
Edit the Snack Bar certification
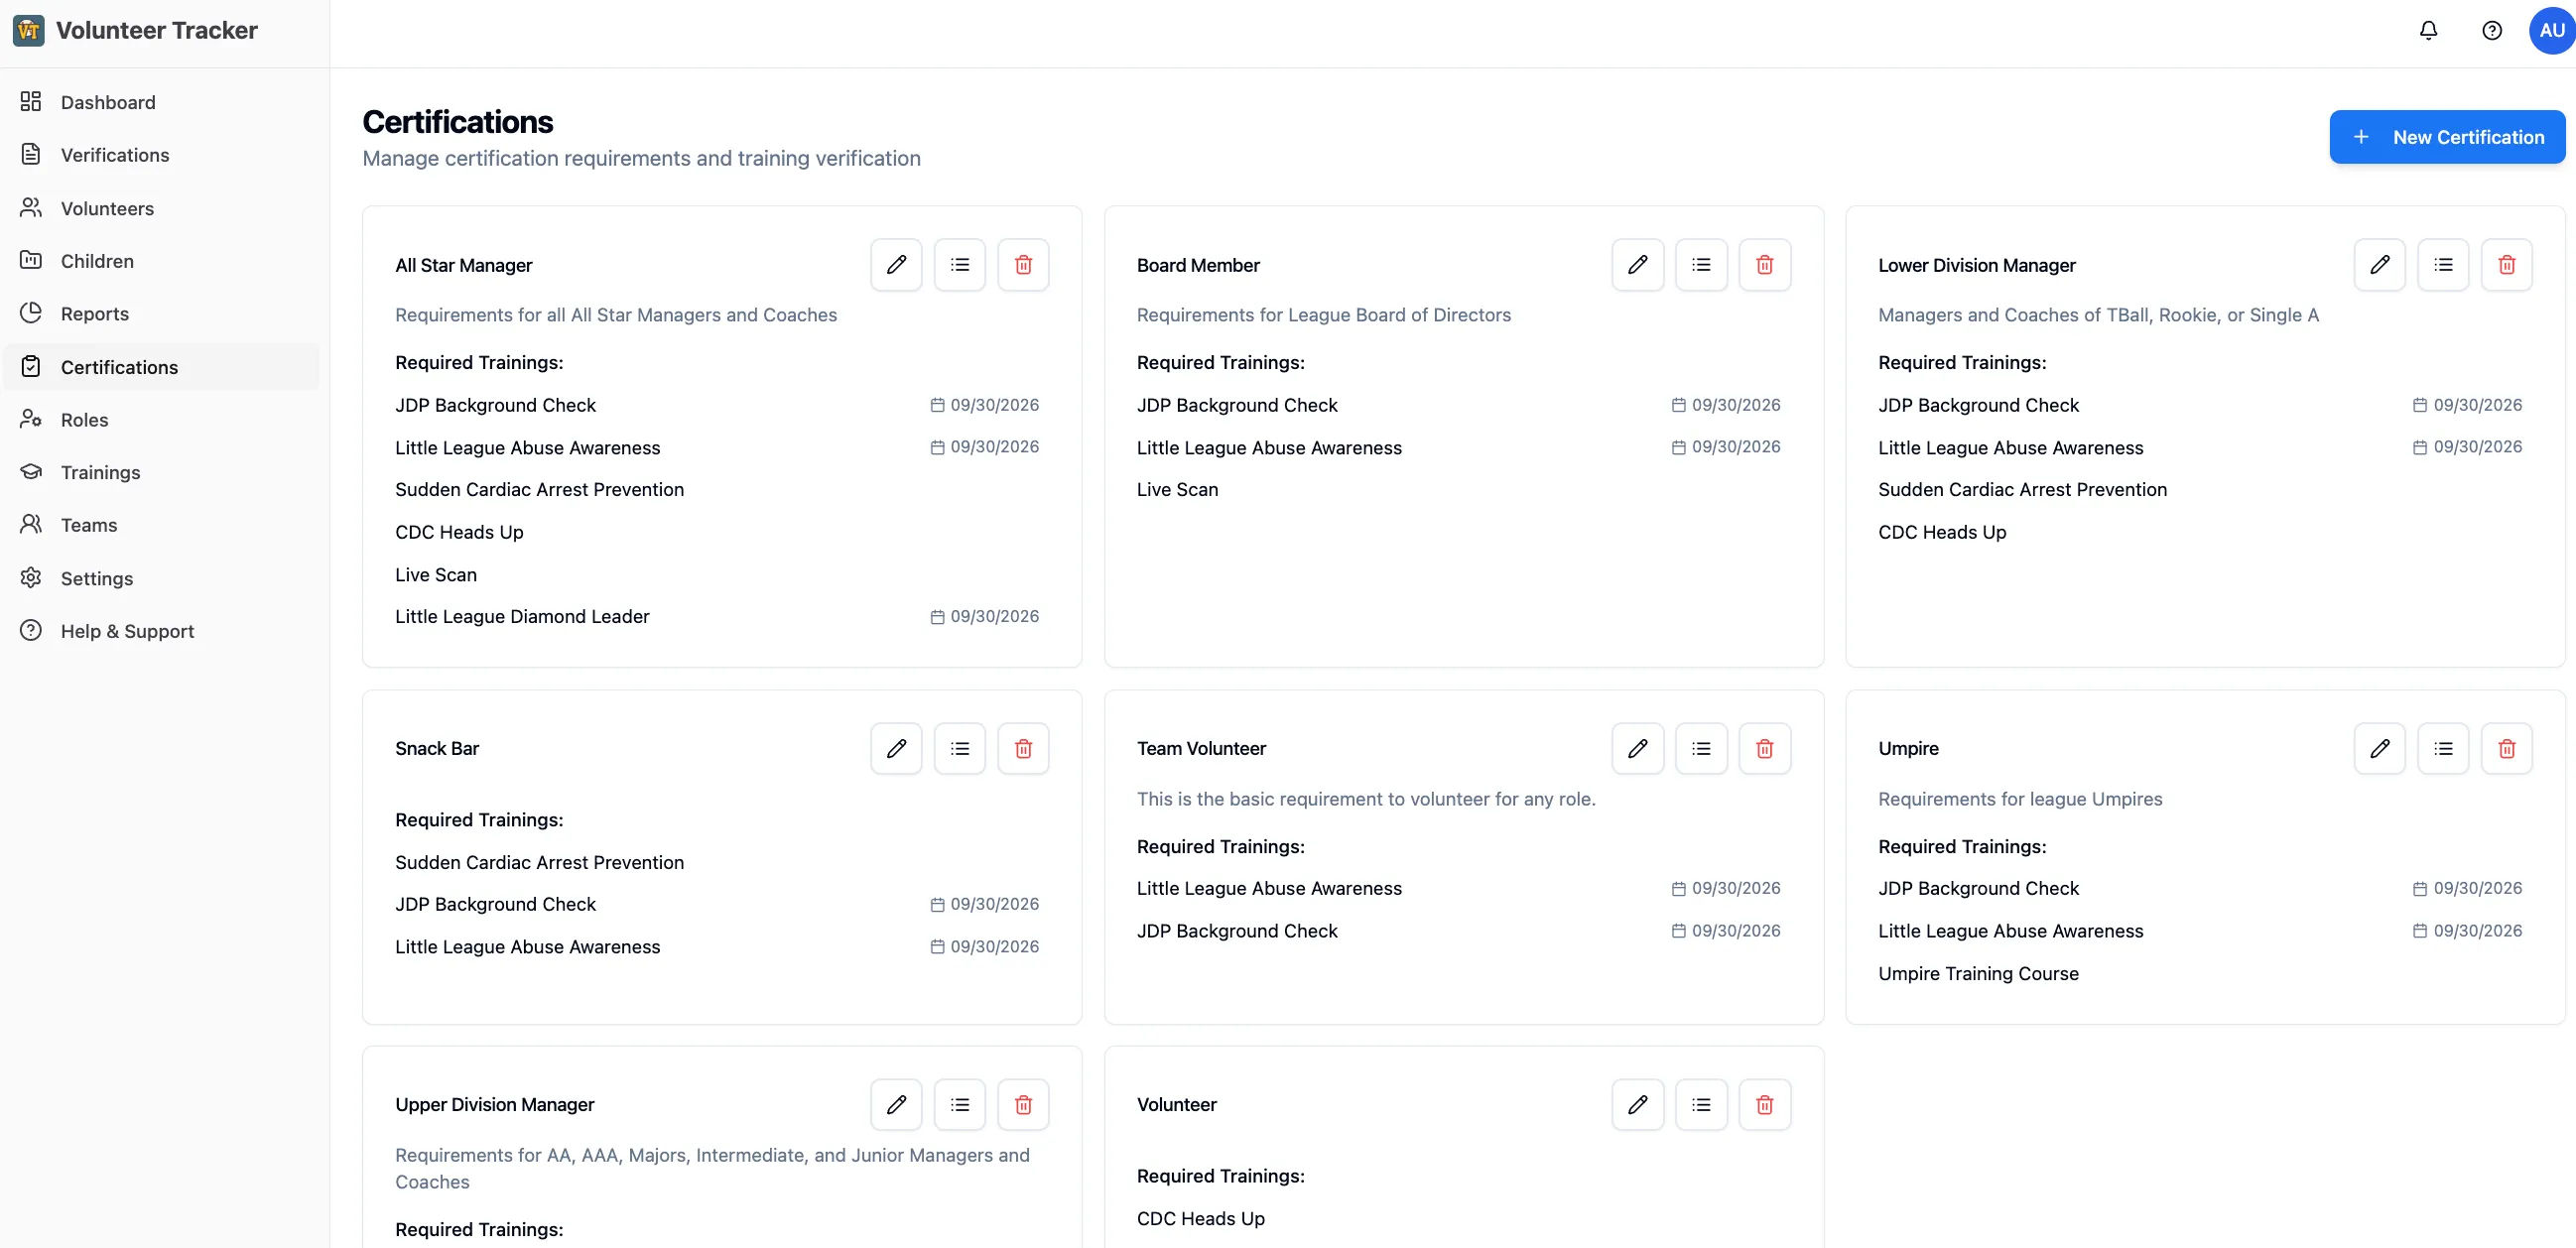[x=895, y=747]
